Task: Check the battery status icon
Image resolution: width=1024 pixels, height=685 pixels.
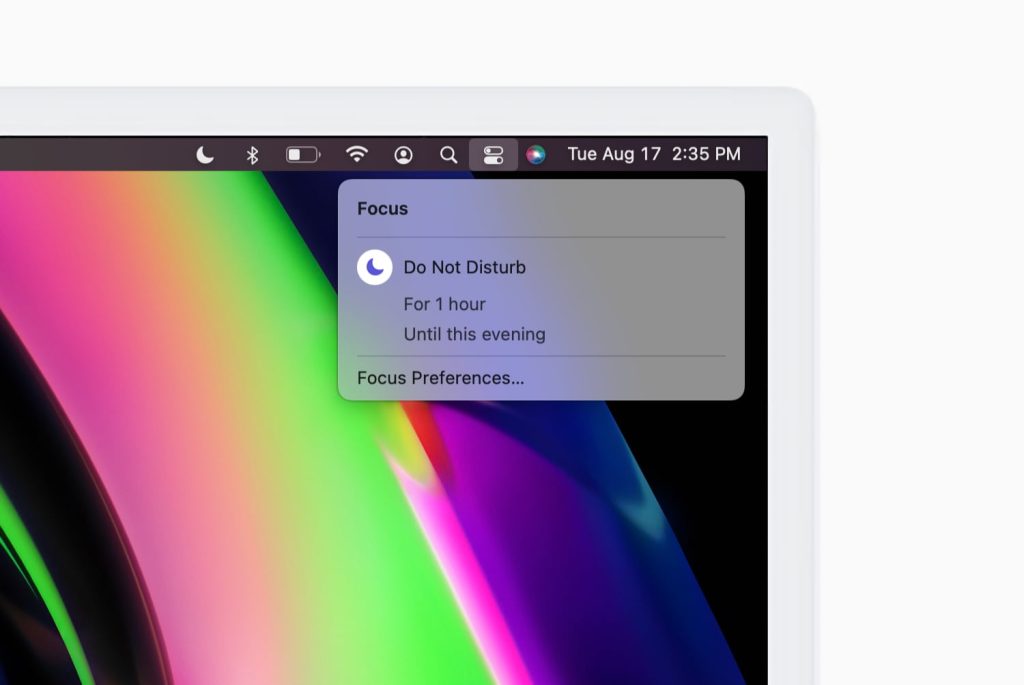Action: pos(302,155)
